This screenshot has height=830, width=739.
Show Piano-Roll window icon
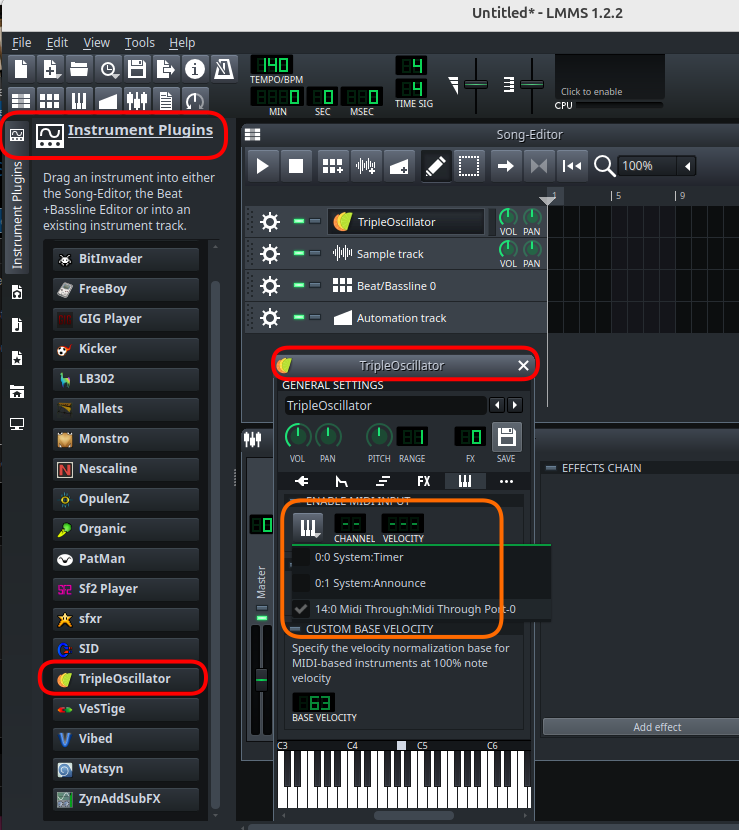tap(79, 100)
